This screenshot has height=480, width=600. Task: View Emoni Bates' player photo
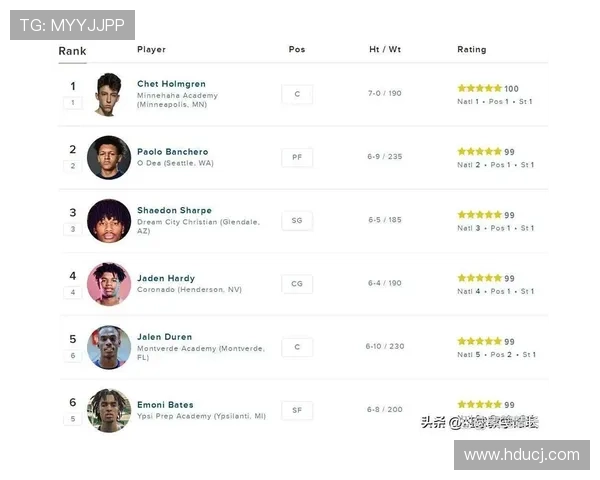tap(108, 410)
